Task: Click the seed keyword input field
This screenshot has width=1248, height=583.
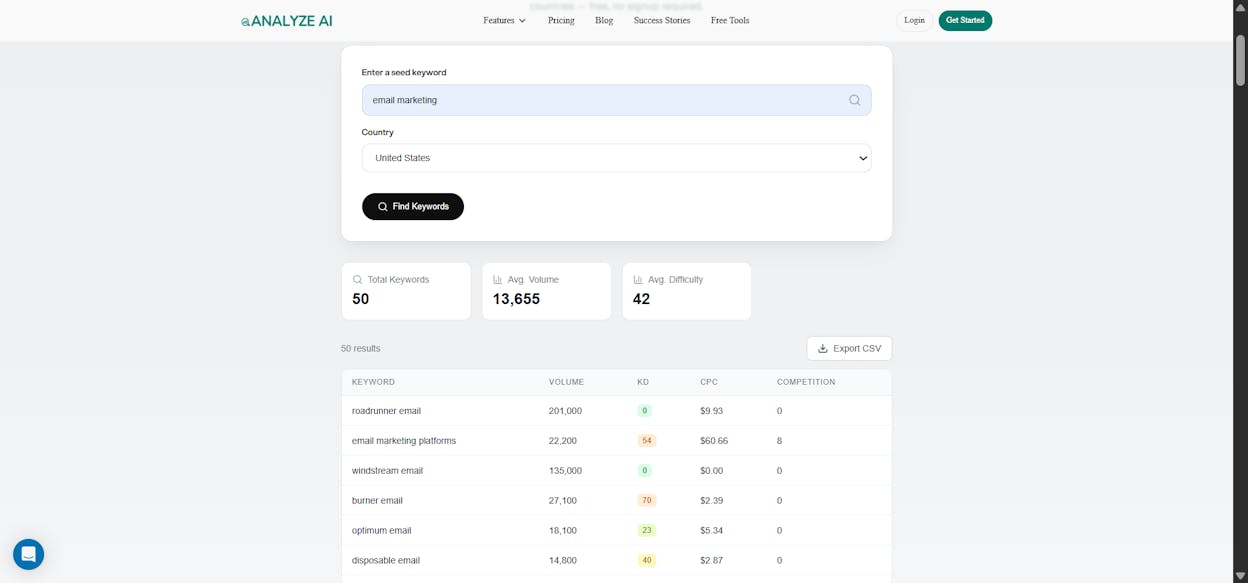Action: (616, 100)
